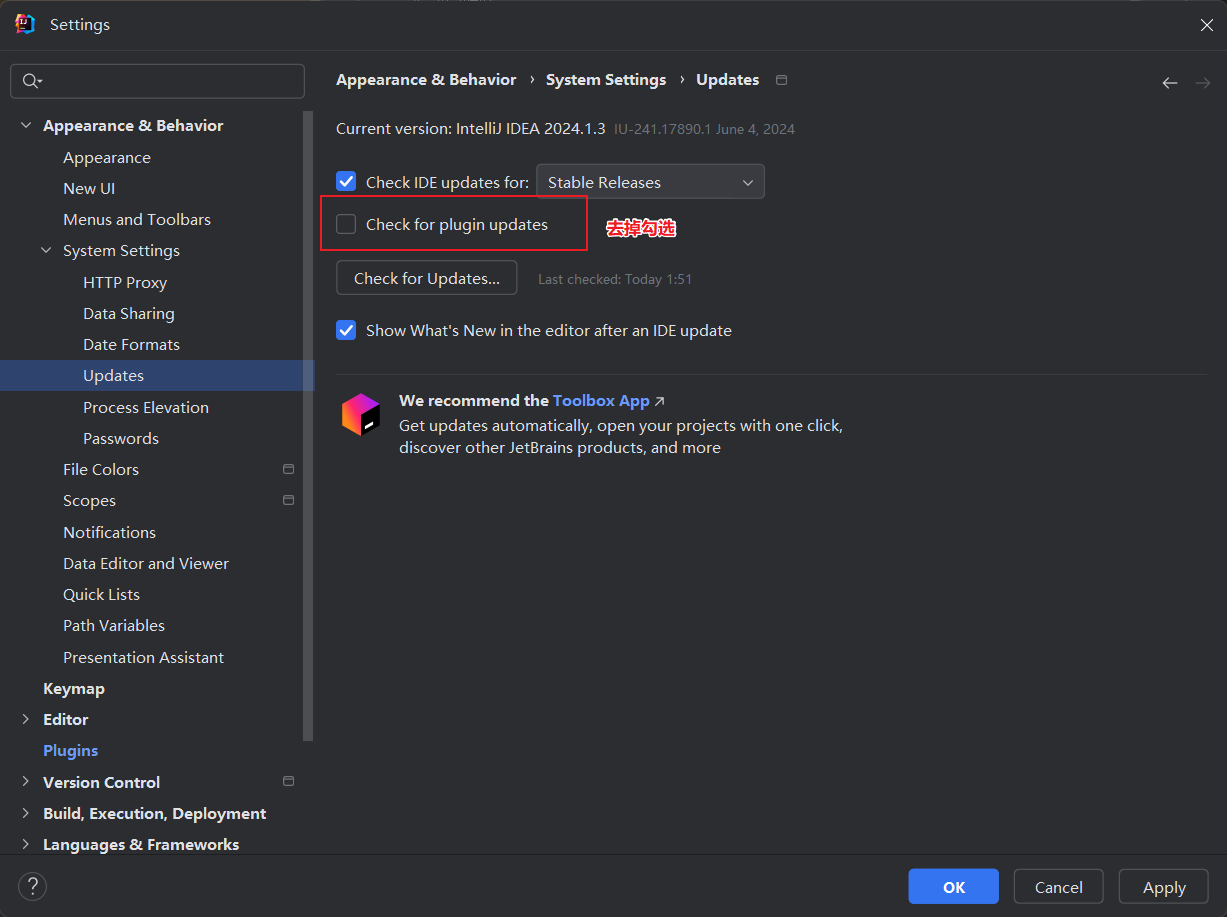This screenshot has height=917, width=1227.
Task: Click the settings tree vertical scrollbar
Action: click(309, 425)
